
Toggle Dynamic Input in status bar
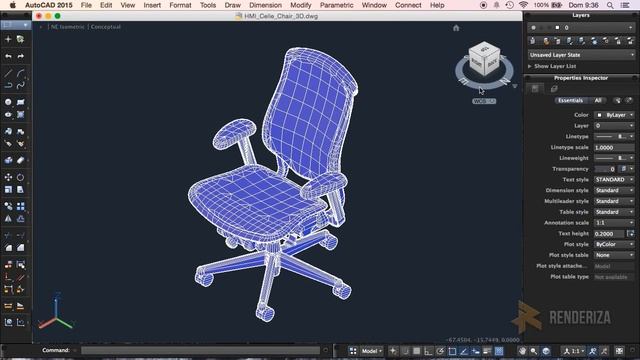pos(476,351)
